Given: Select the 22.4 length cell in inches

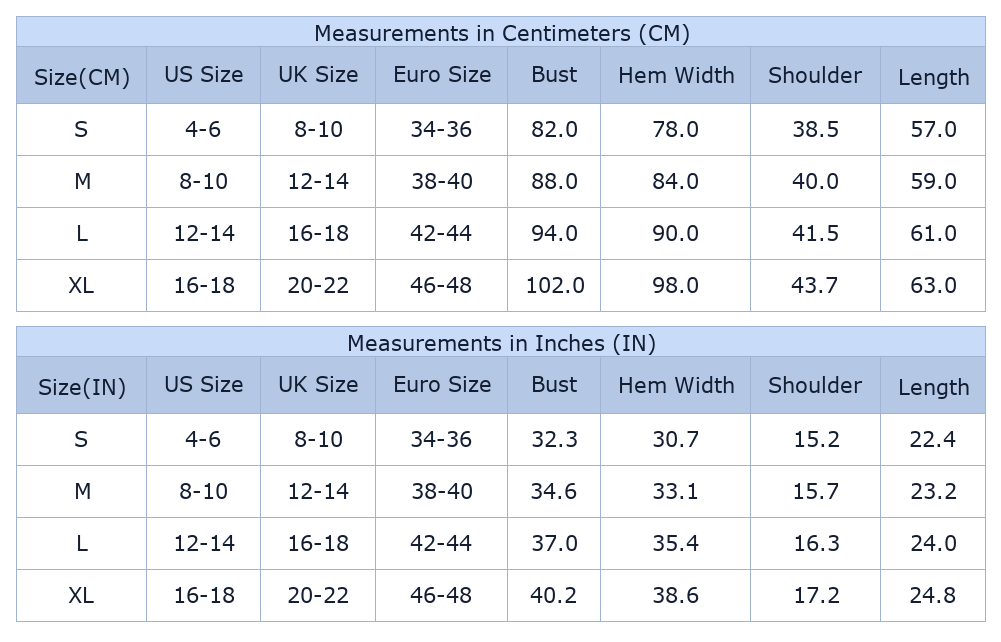Looking at the screenshot, I should click(933, 439).
